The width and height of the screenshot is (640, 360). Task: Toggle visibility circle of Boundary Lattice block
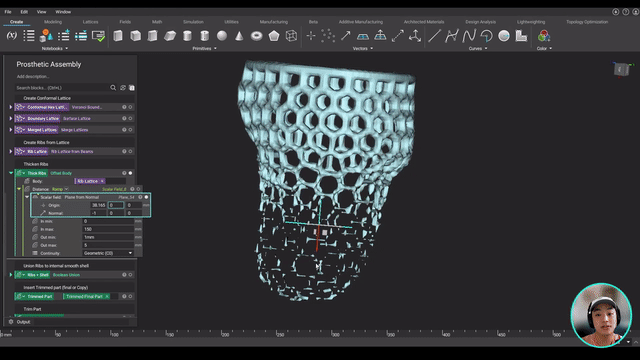[131, 118]
